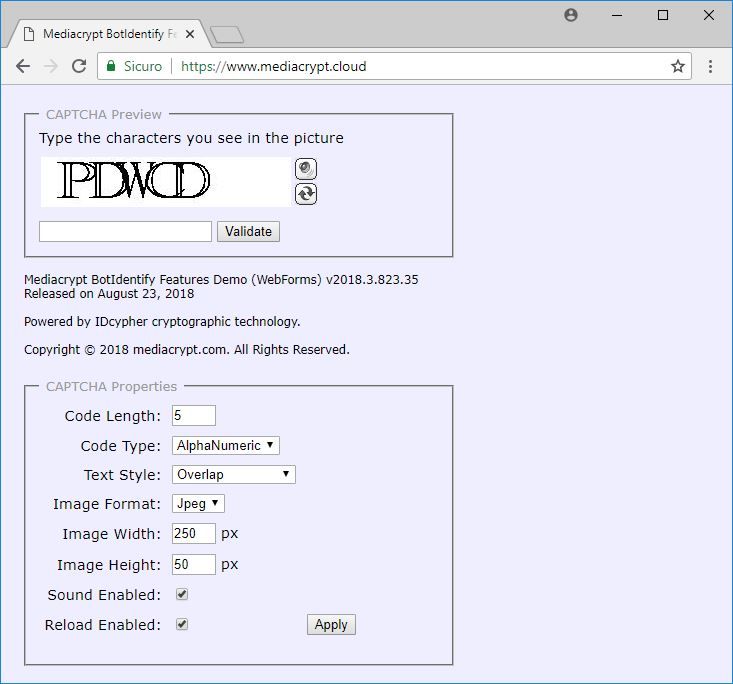This screenshot has width=733, height=684.
Task: Click the address bar URL
Action: 273,66
